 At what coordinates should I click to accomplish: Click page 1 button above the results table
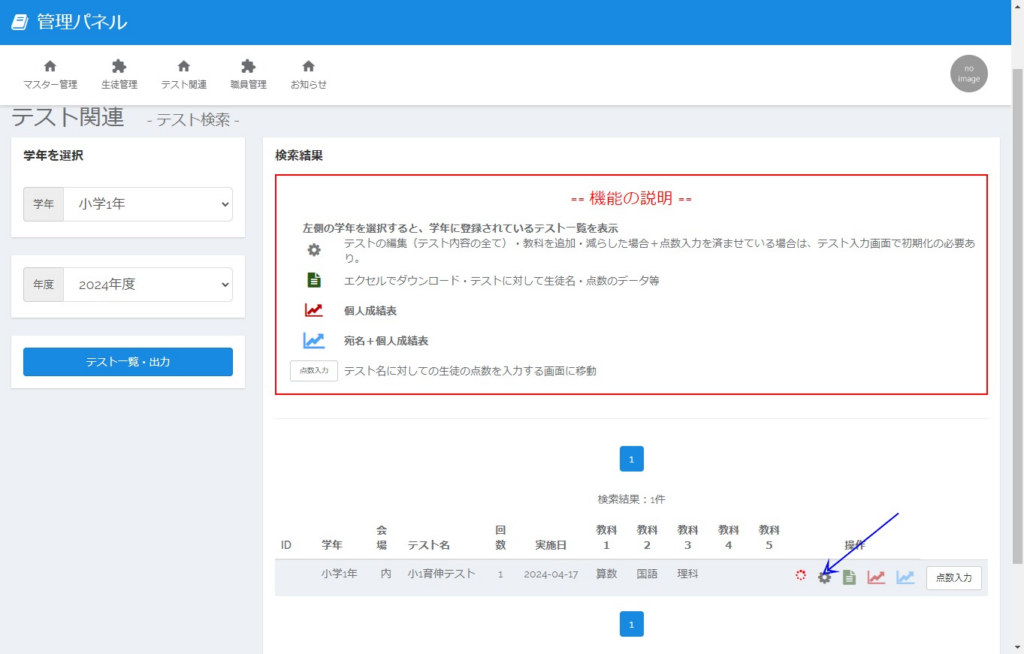click(631, 459)
